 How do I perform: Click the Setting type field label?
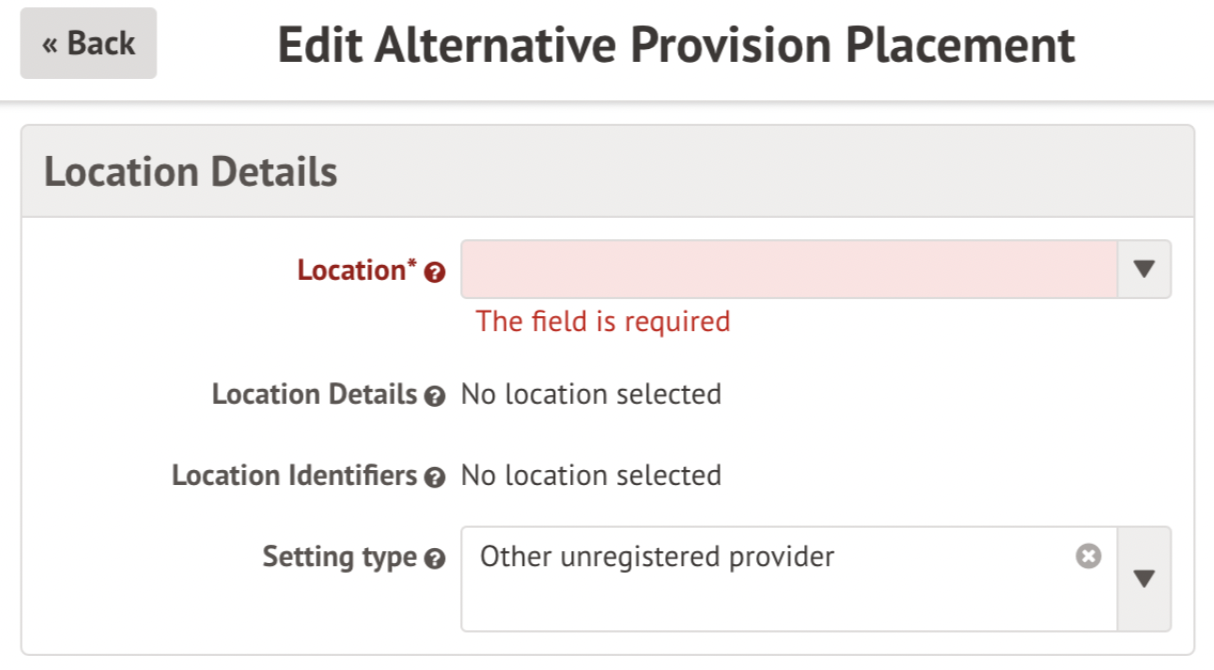coord(339,557)
